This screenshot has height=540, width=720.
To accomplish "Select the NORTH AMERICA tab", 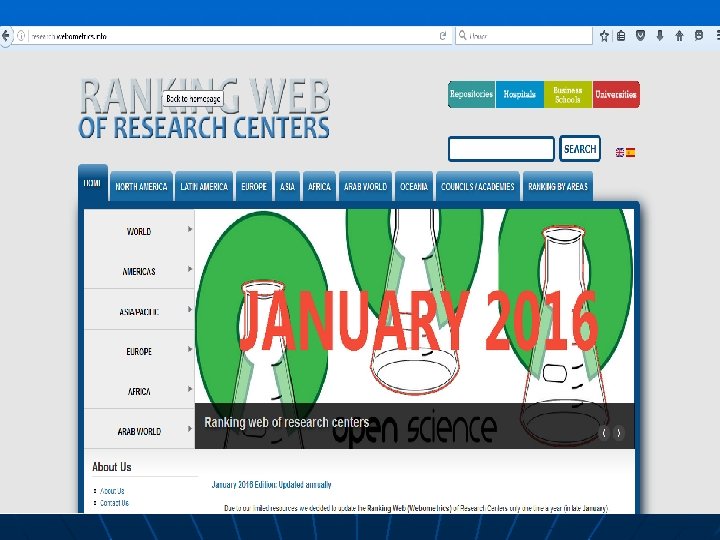I will tap(141, 186).
